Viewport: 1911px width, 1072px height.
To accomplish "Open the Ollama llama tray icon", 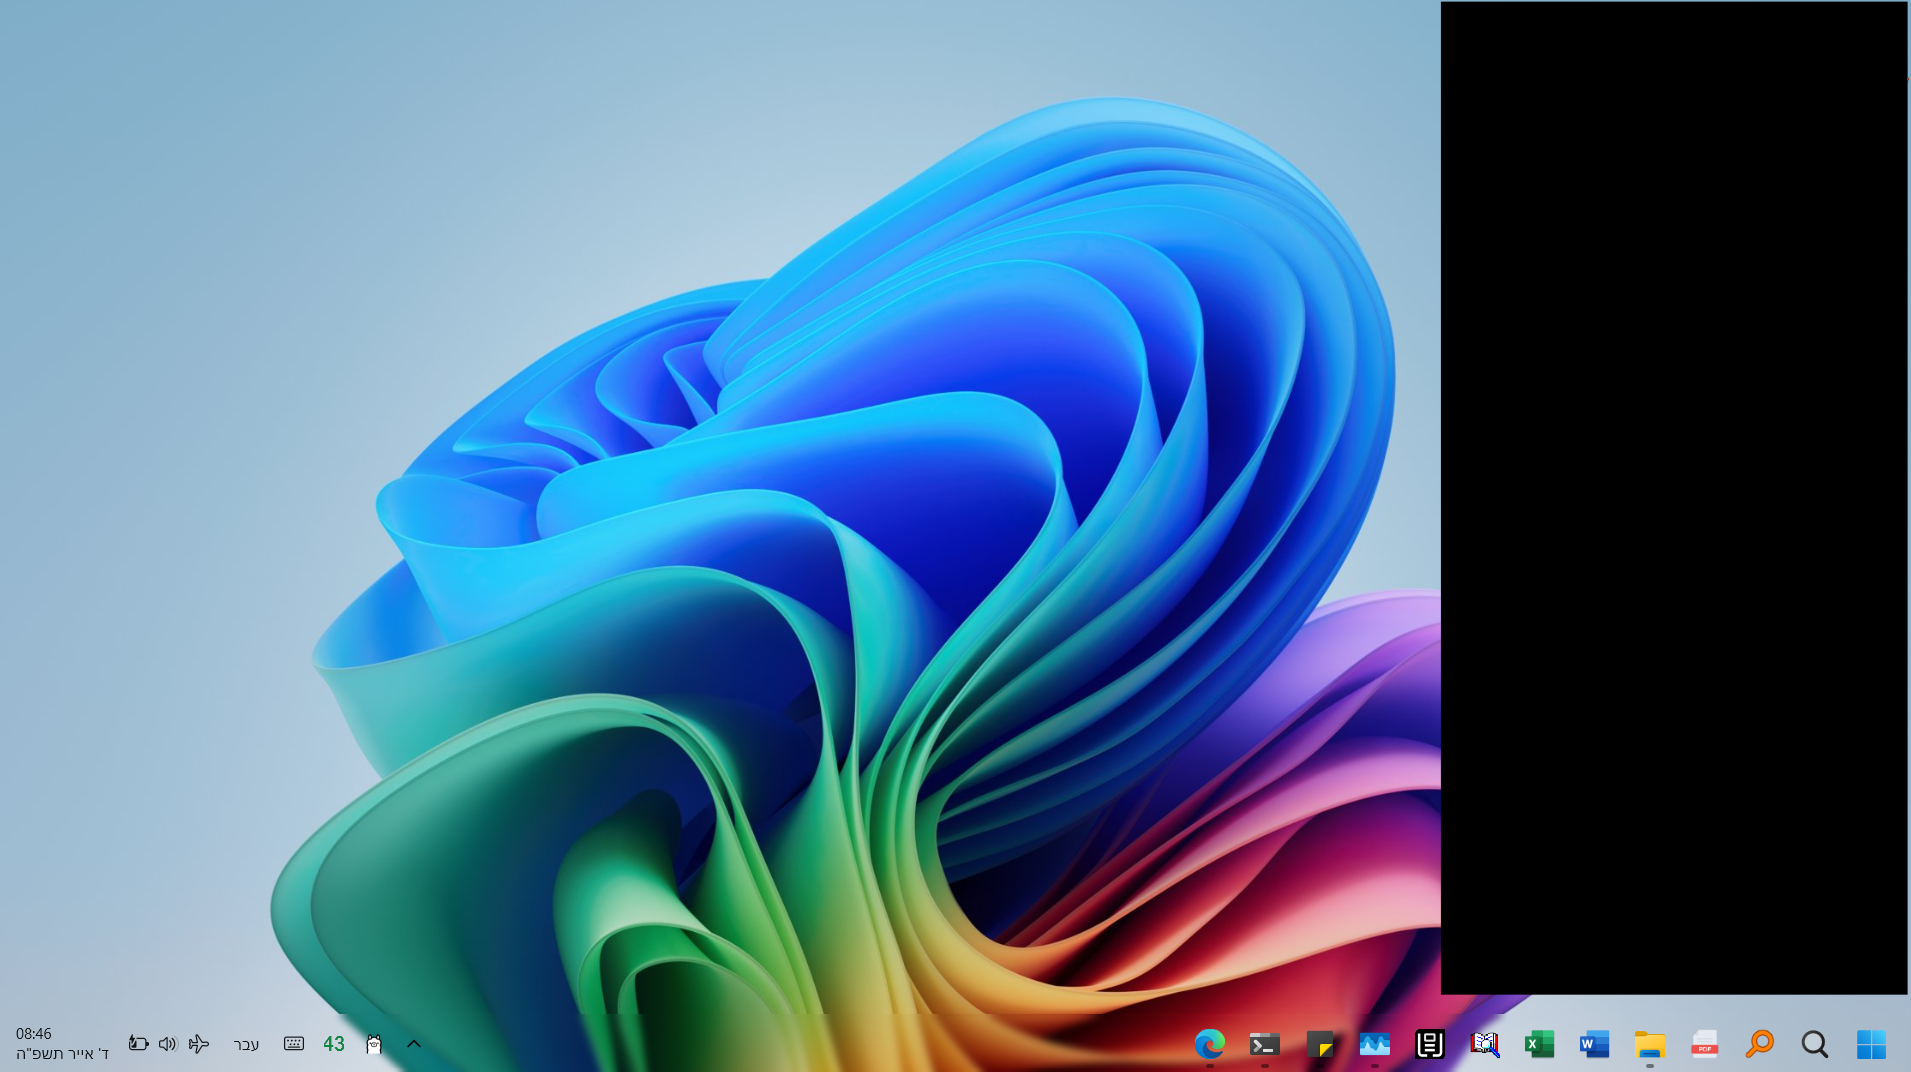I will tap(374, 1044).
